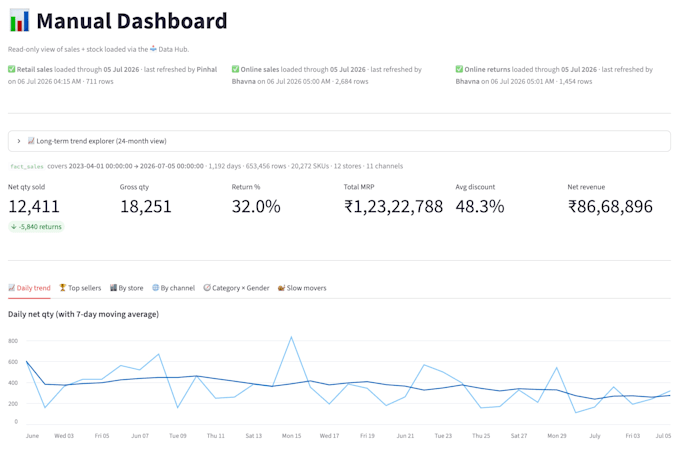Click the globe icon for By channel

(155, 287)
